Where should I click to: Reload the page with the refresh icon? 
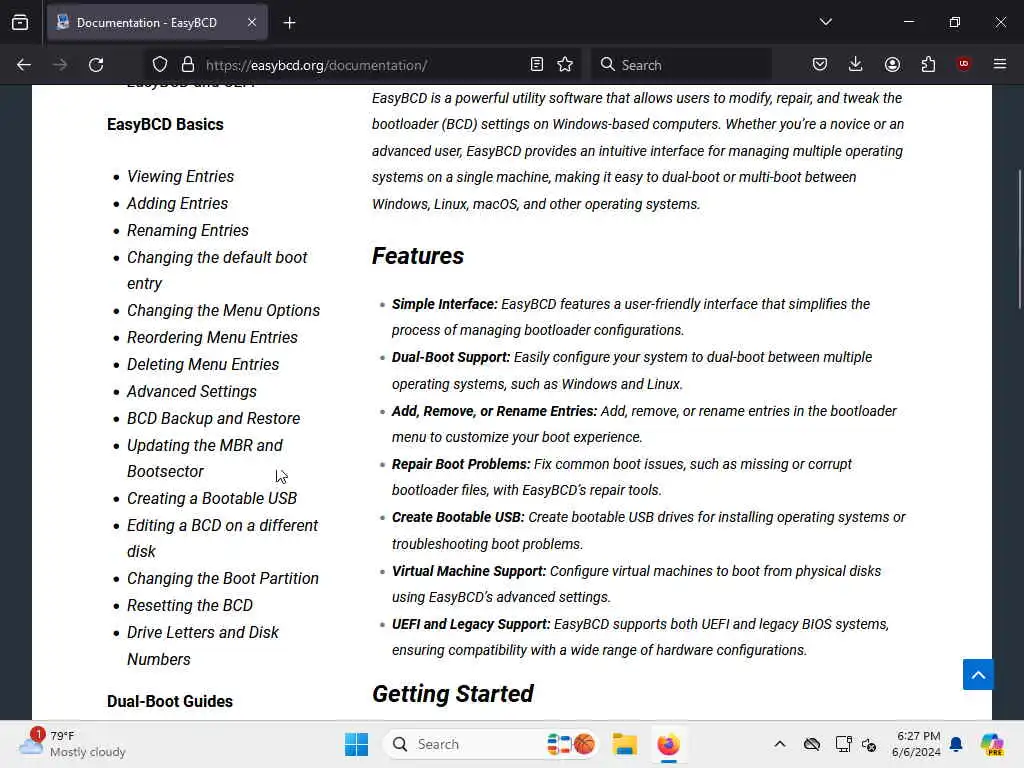[x=96, y=65]
